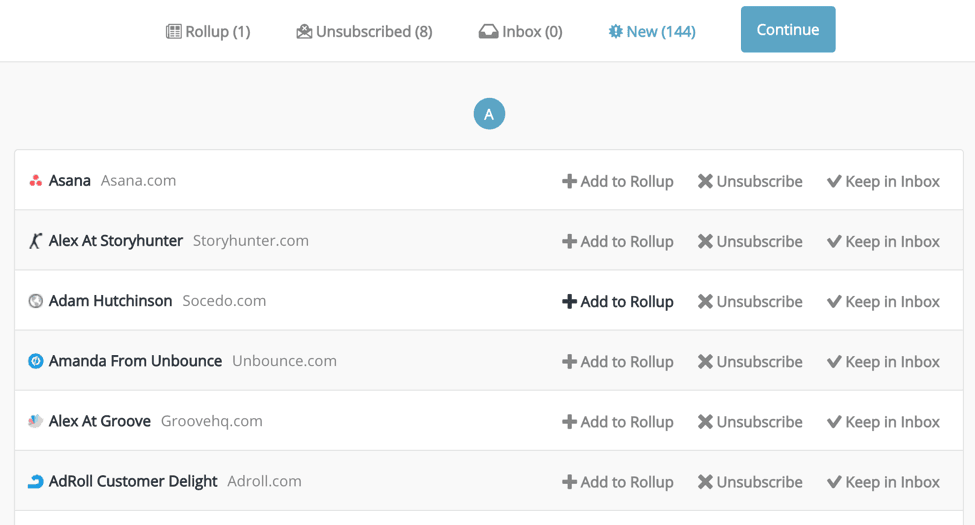
Task: Click the Groove sender icon
Action: pos(35,421)
